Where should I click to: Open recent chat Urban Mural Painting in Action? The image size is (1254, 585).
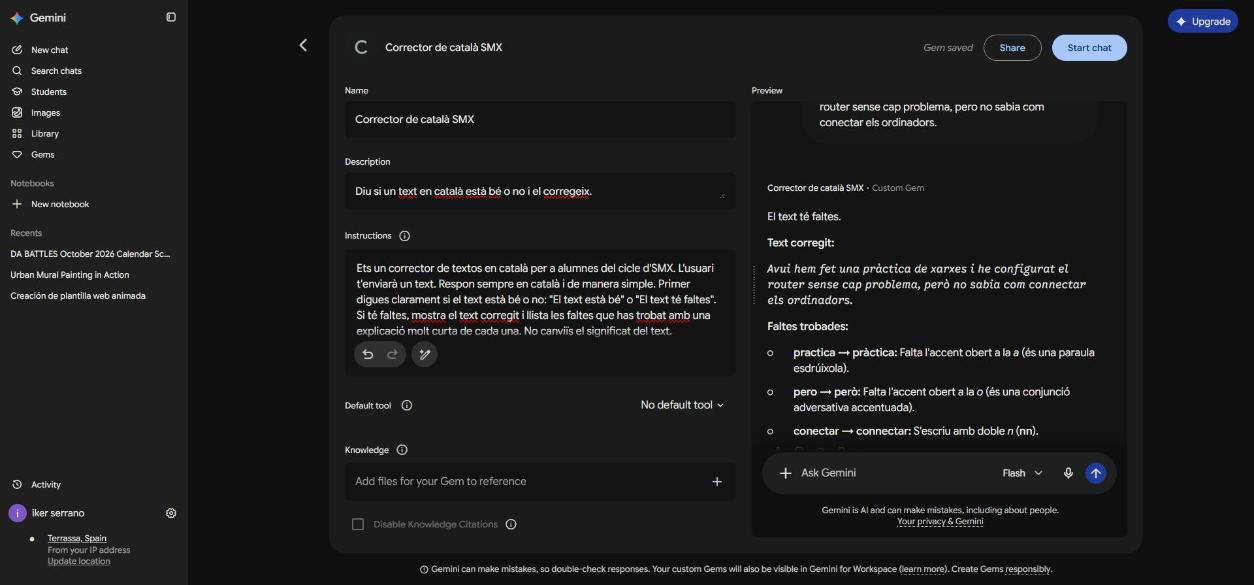pos(69,275)
